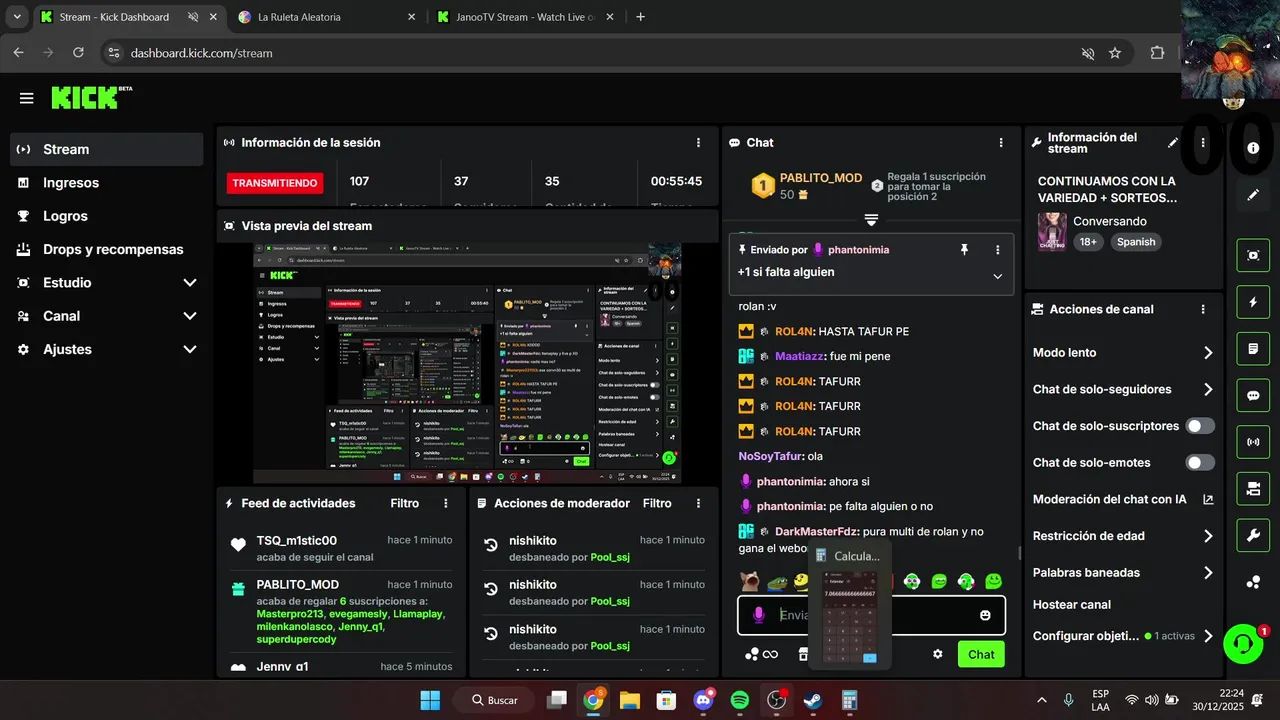Go to Logros in the sidebar
The image size is (1280, 720).
pyautogui.click(x=107, y=216)
